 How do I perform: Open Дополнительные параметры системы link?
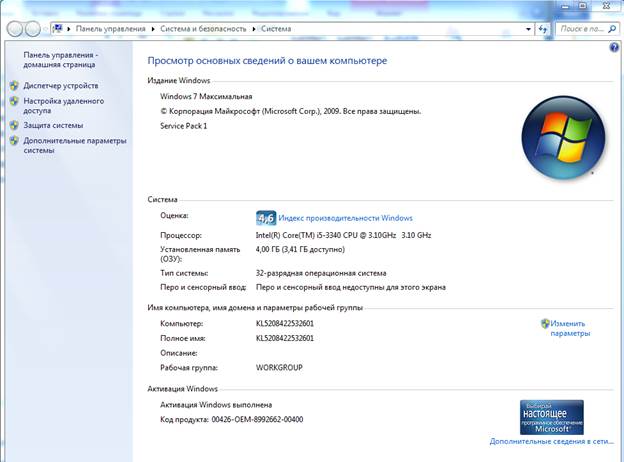[75, 145]
